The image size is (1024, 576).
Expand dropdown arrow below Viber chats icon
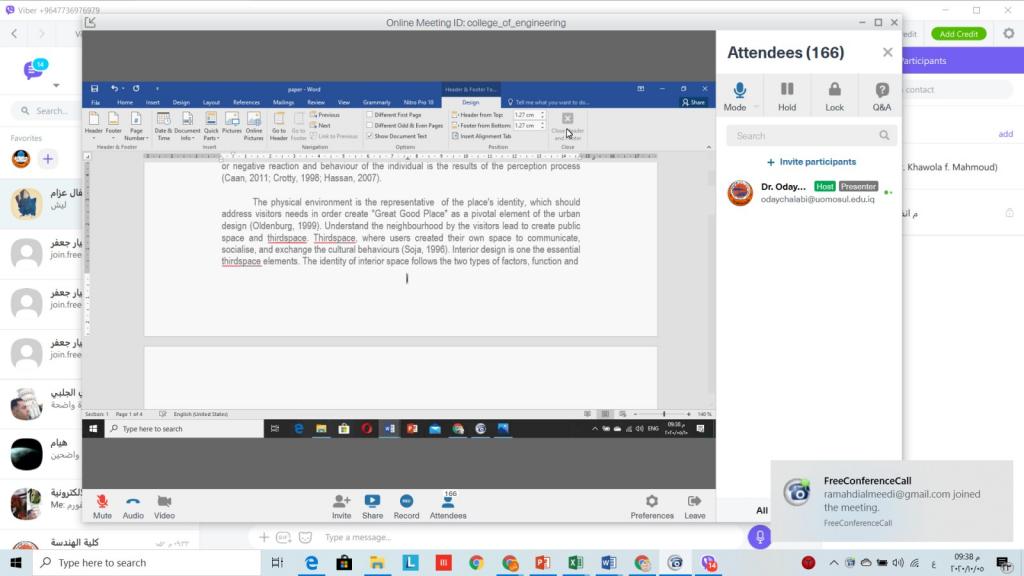click(56, 86)
